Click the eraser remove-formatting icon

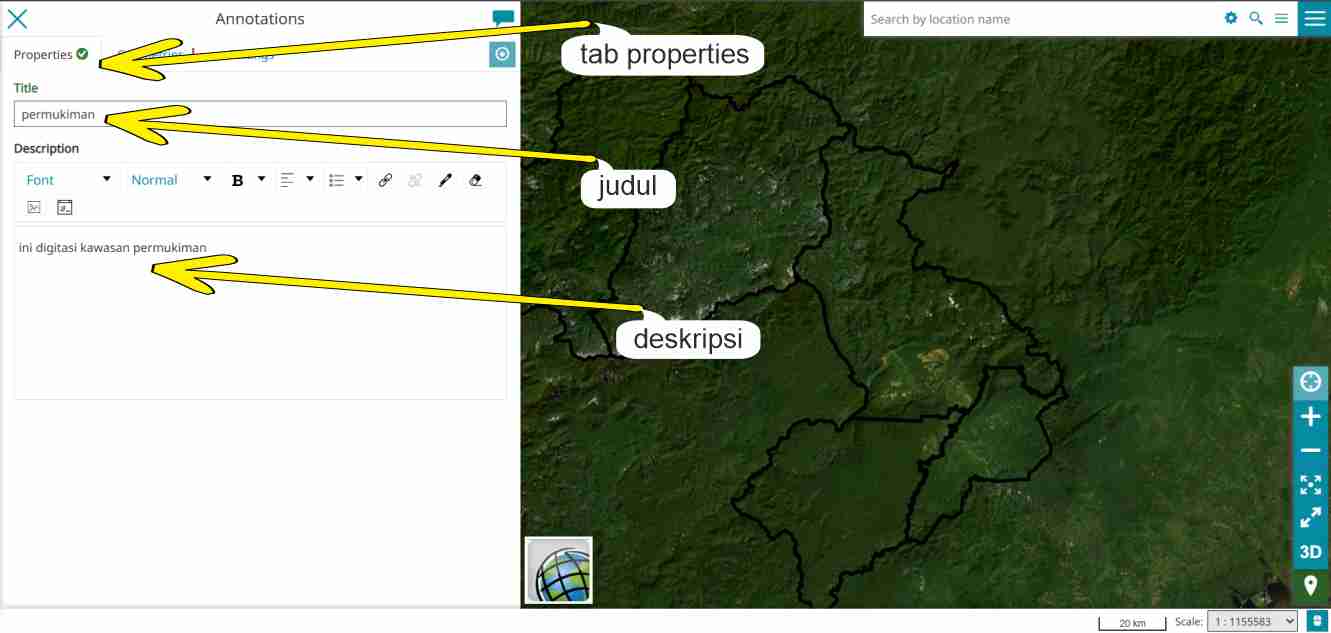point(475,180)
